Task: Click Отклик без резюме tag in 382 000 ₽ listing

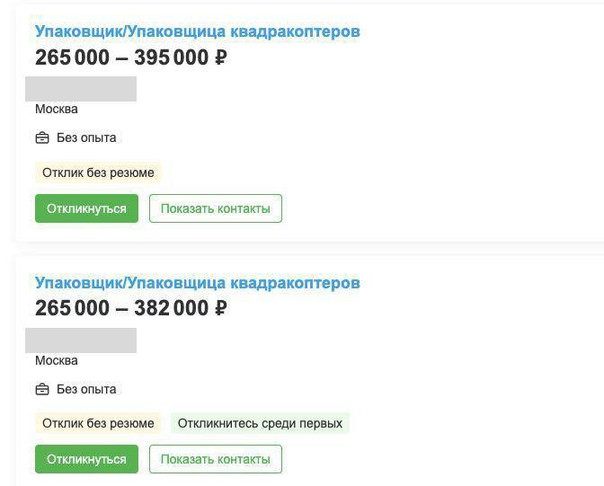Action: pyautogui.click(x=98, y=423)
